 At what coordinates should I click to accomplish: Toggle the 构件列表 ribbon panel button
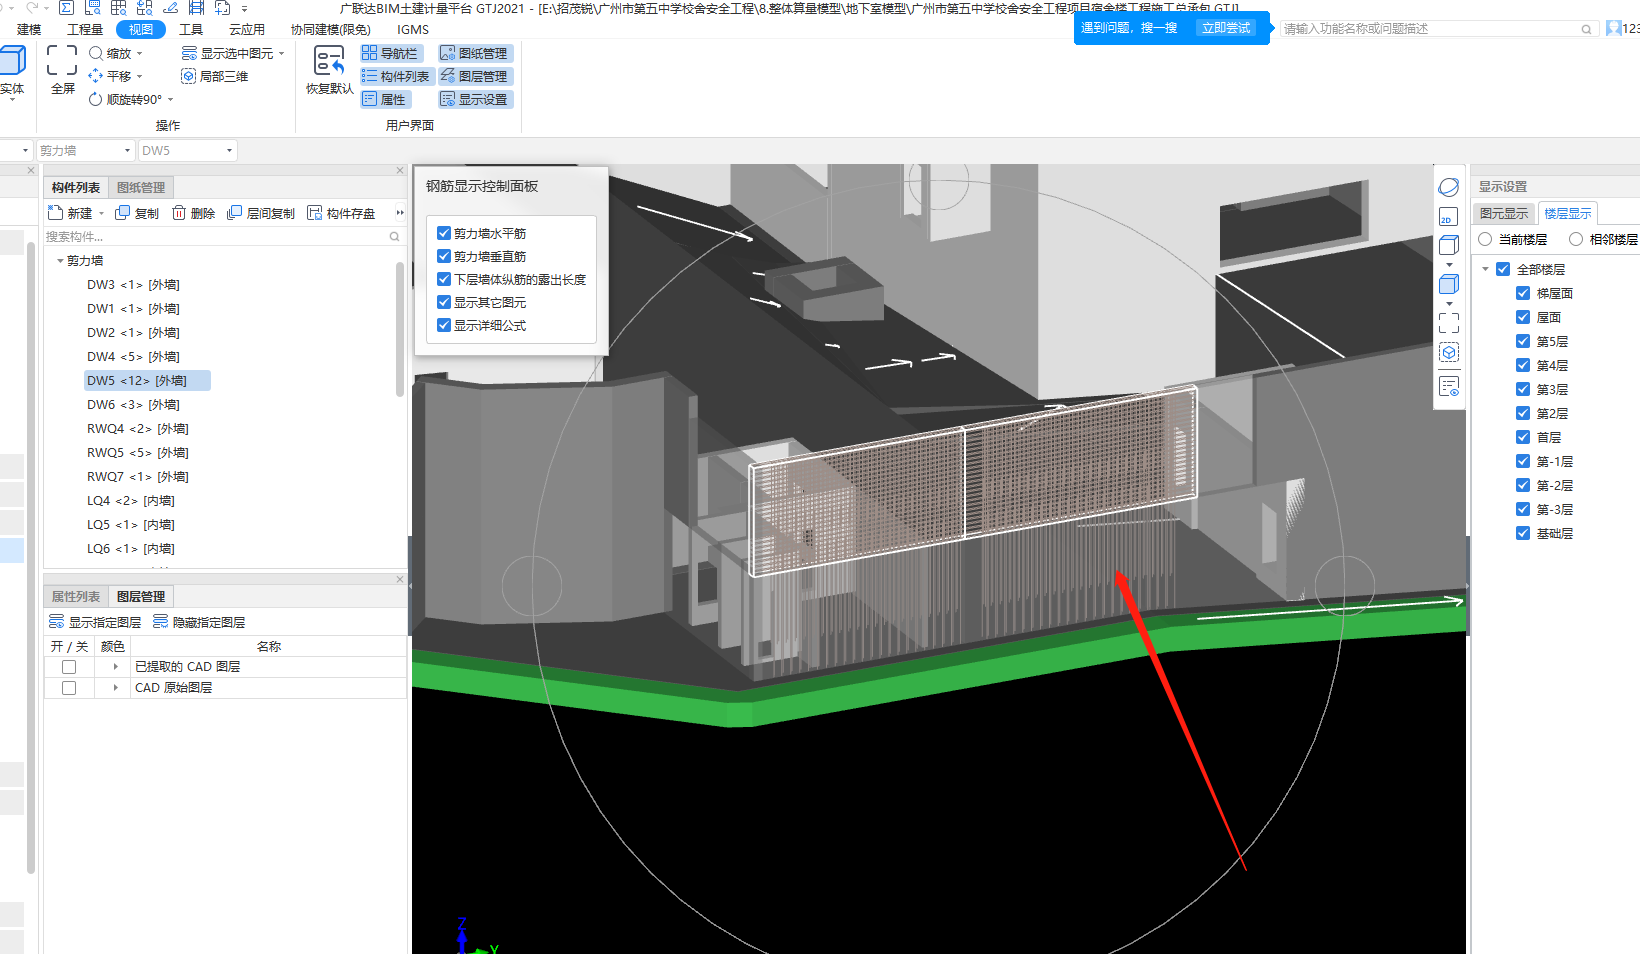click(397, 76)
